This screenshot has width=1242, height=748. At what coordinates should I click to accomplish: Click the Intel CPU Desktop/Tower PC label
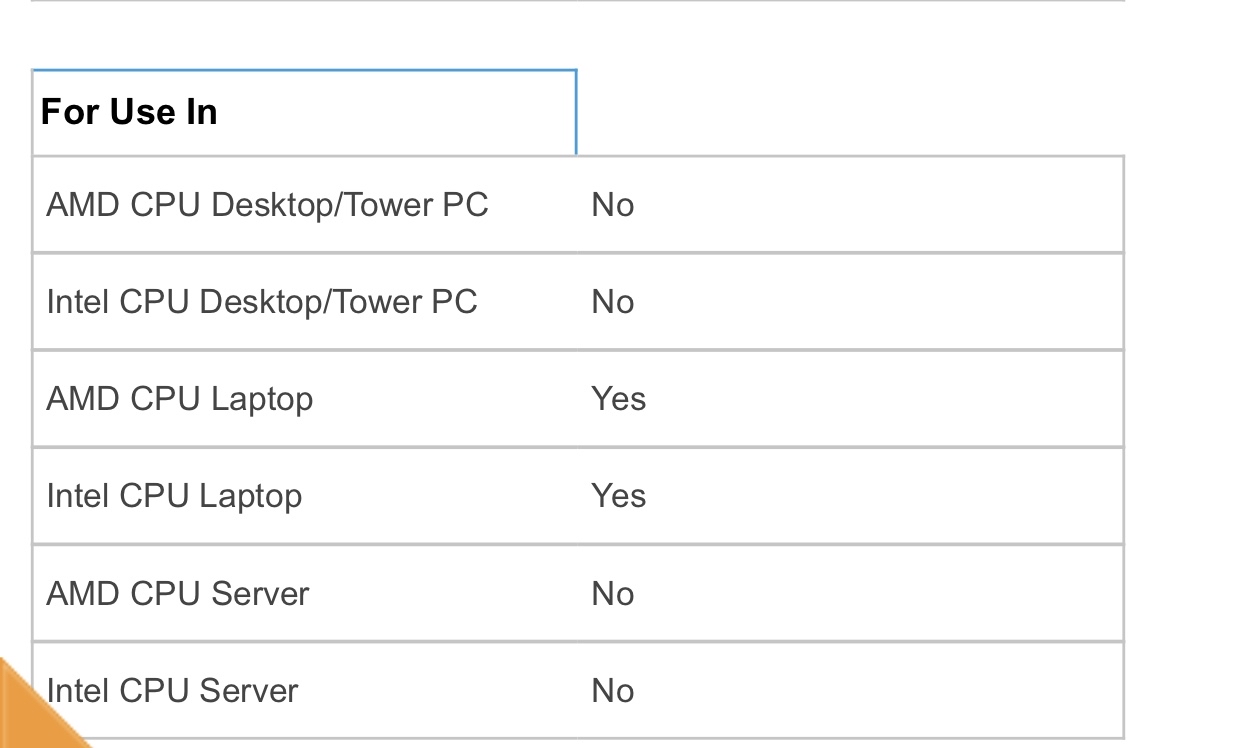(x=262, y=302)
